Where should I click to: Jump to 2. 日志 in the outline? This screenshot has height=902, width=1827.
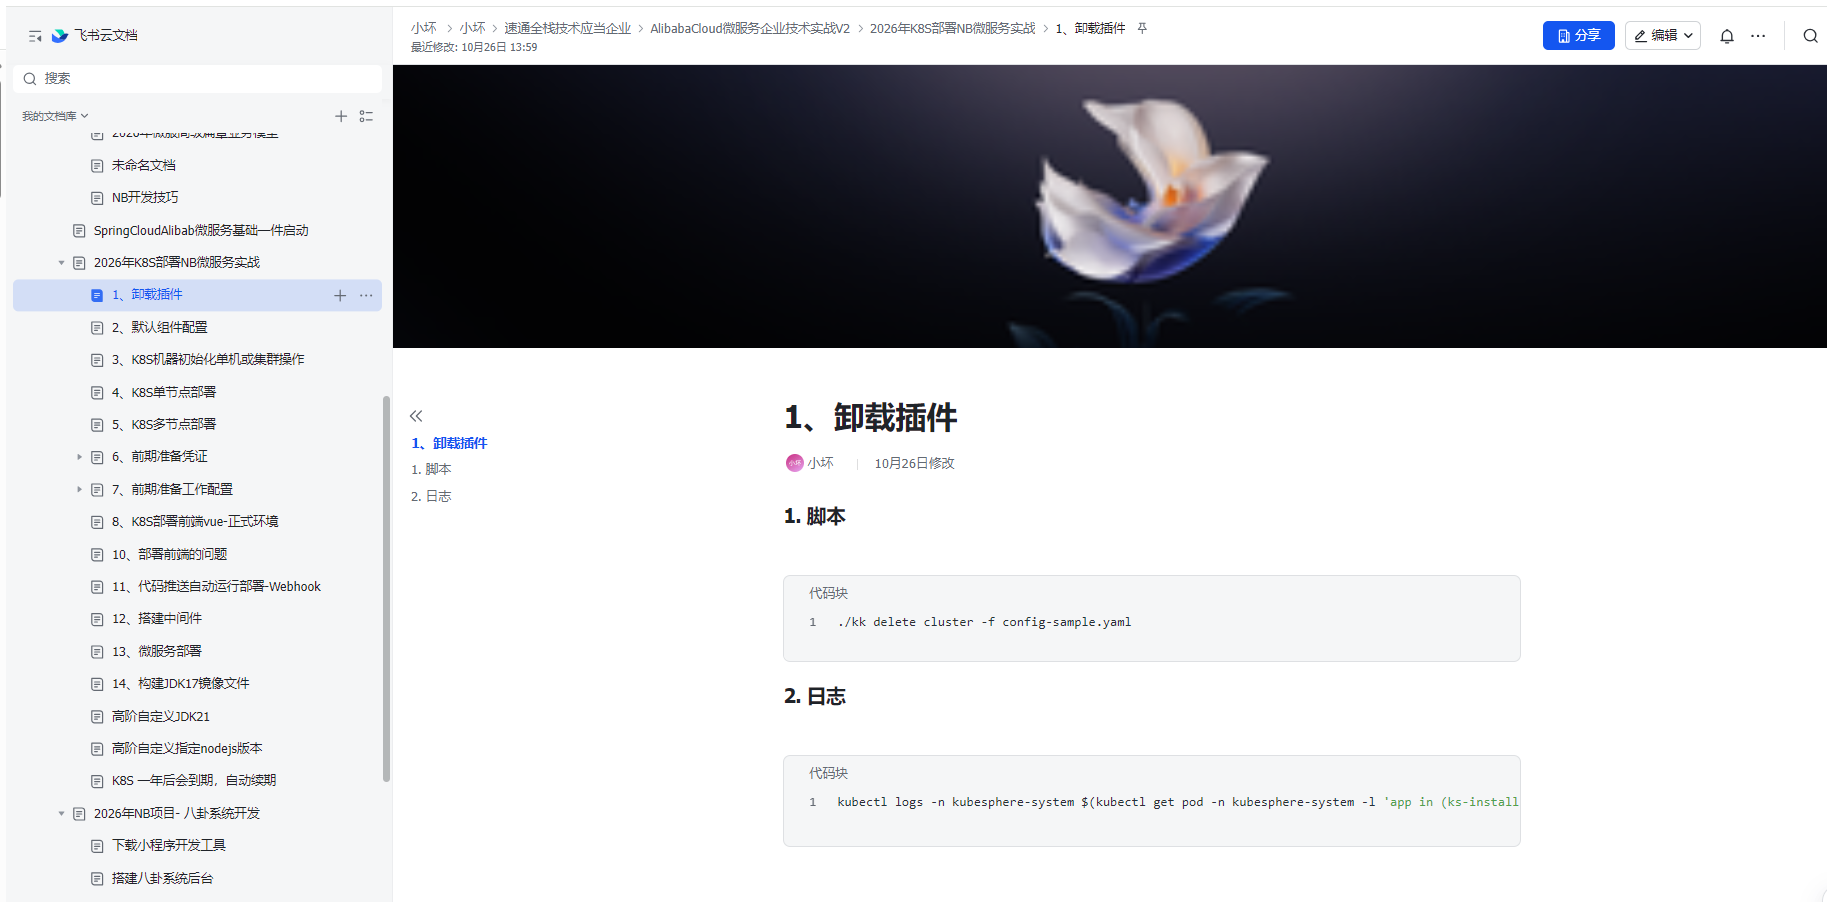[x=431, y=496]
